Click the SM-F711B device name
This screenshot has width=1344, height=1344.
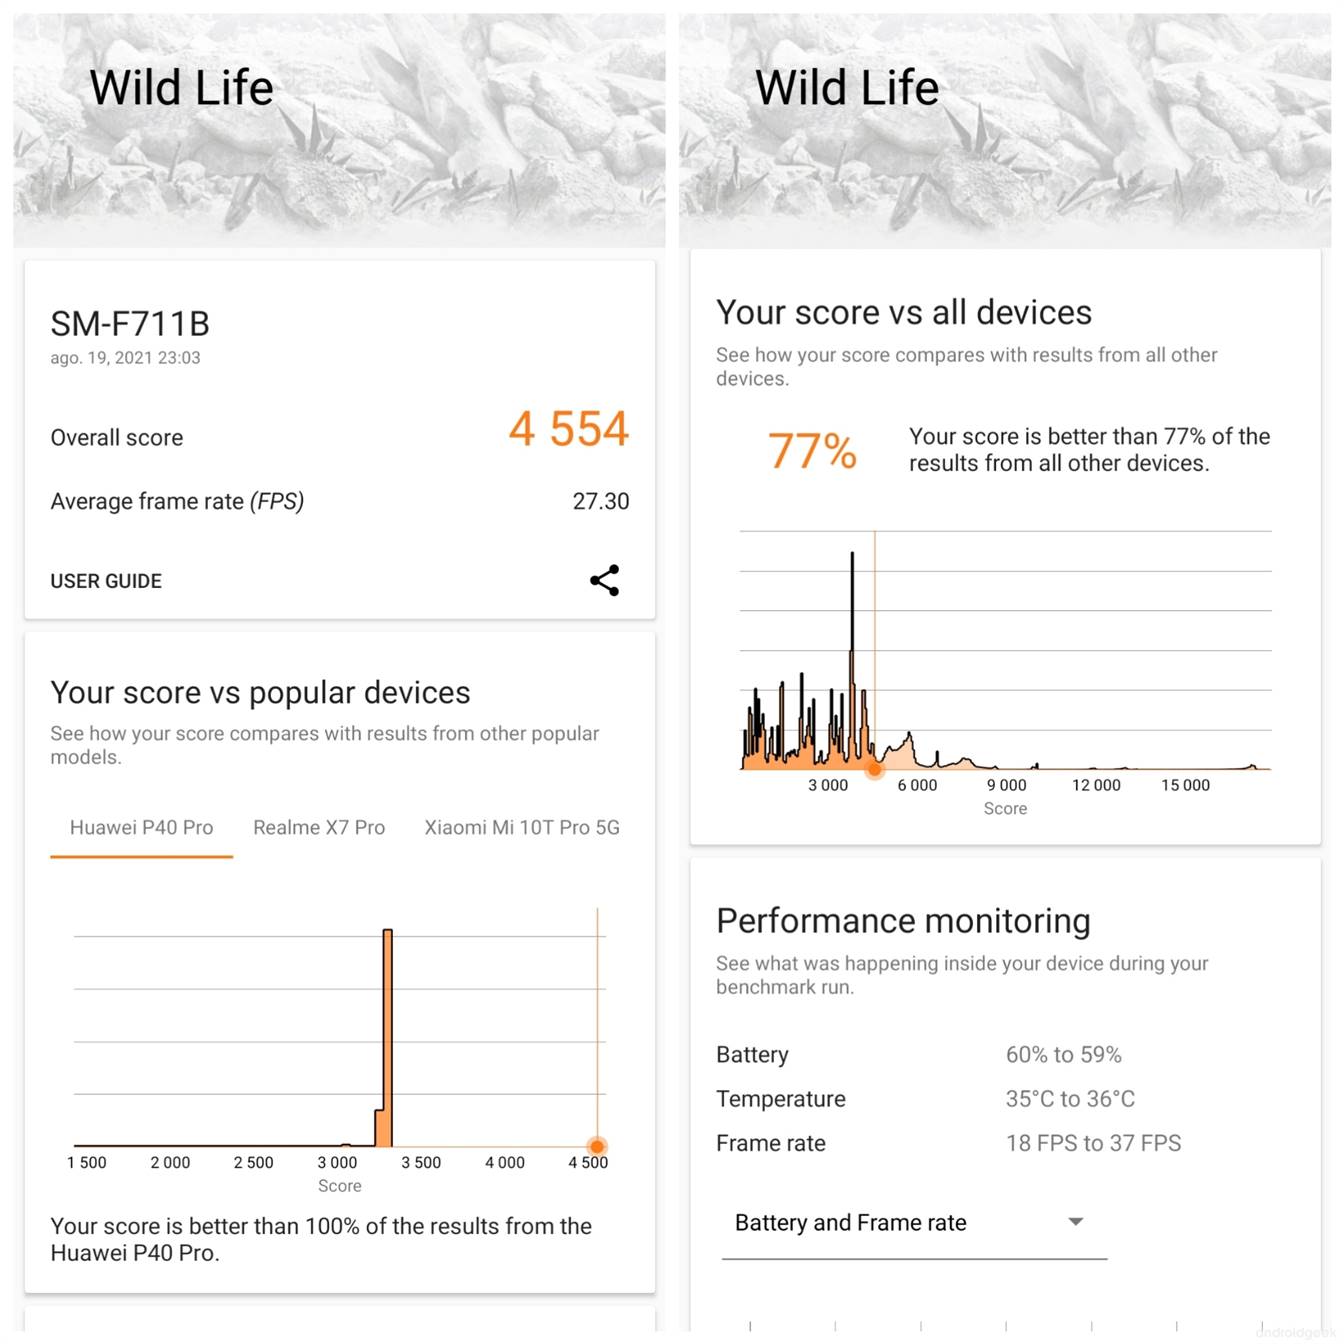[x=130, y=324]
